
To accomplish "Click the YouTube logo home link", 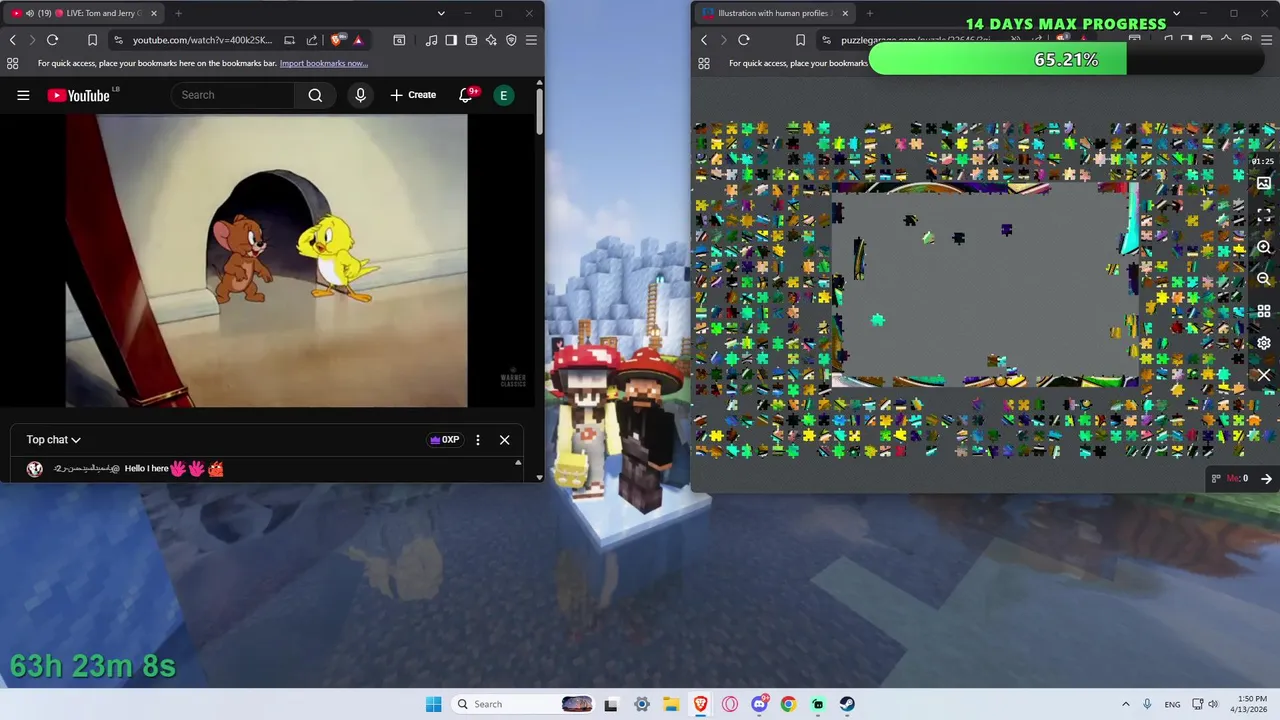I will click(x=79, y=95).
